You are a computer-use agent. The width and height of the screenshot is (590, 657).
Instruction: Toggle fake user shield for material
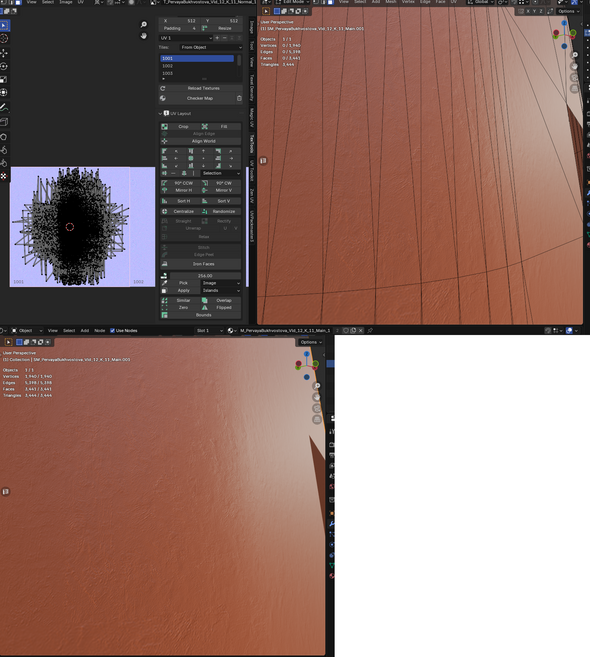(x=346, y=331)
